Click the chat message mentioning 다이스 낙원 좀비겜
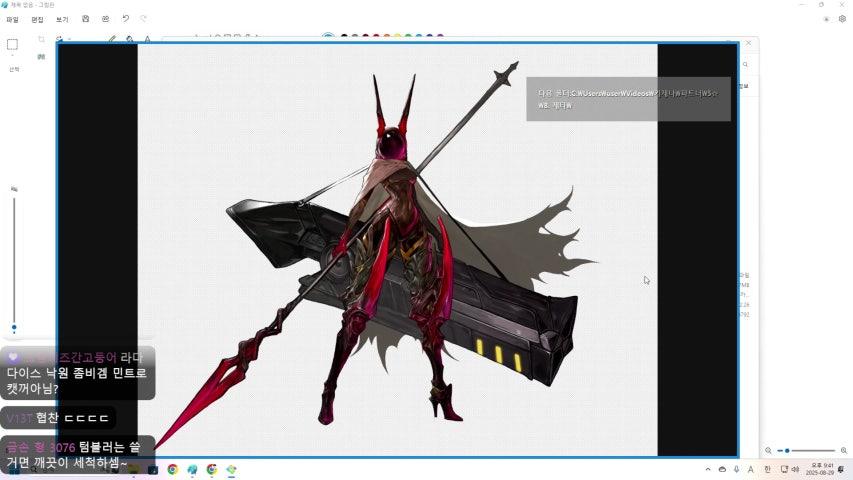The height and width of the screenshot is (480, 853). click(x=77, y=373)
